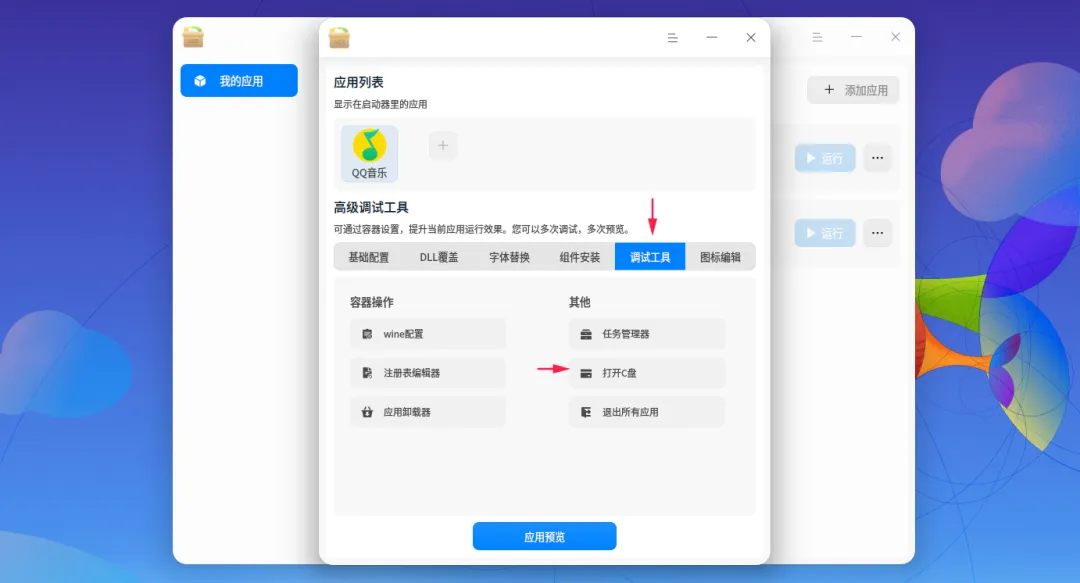The width and height of the screenshot is (1080, 583).
Task: Click the second 运行 run button
Action: (x=825, y=233)
